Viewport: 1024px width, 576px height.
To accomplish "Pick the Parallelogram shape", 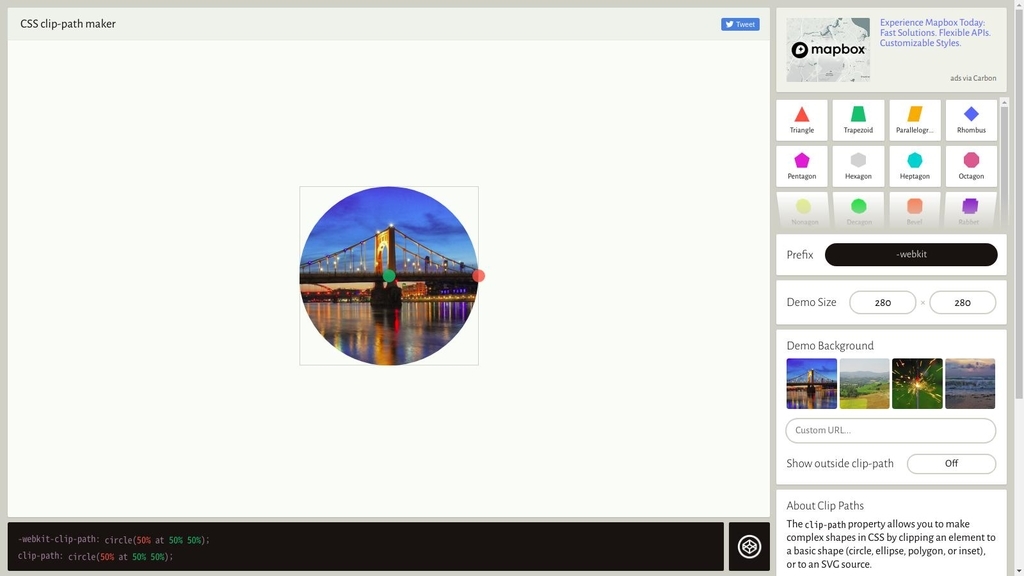I will 914,120.
